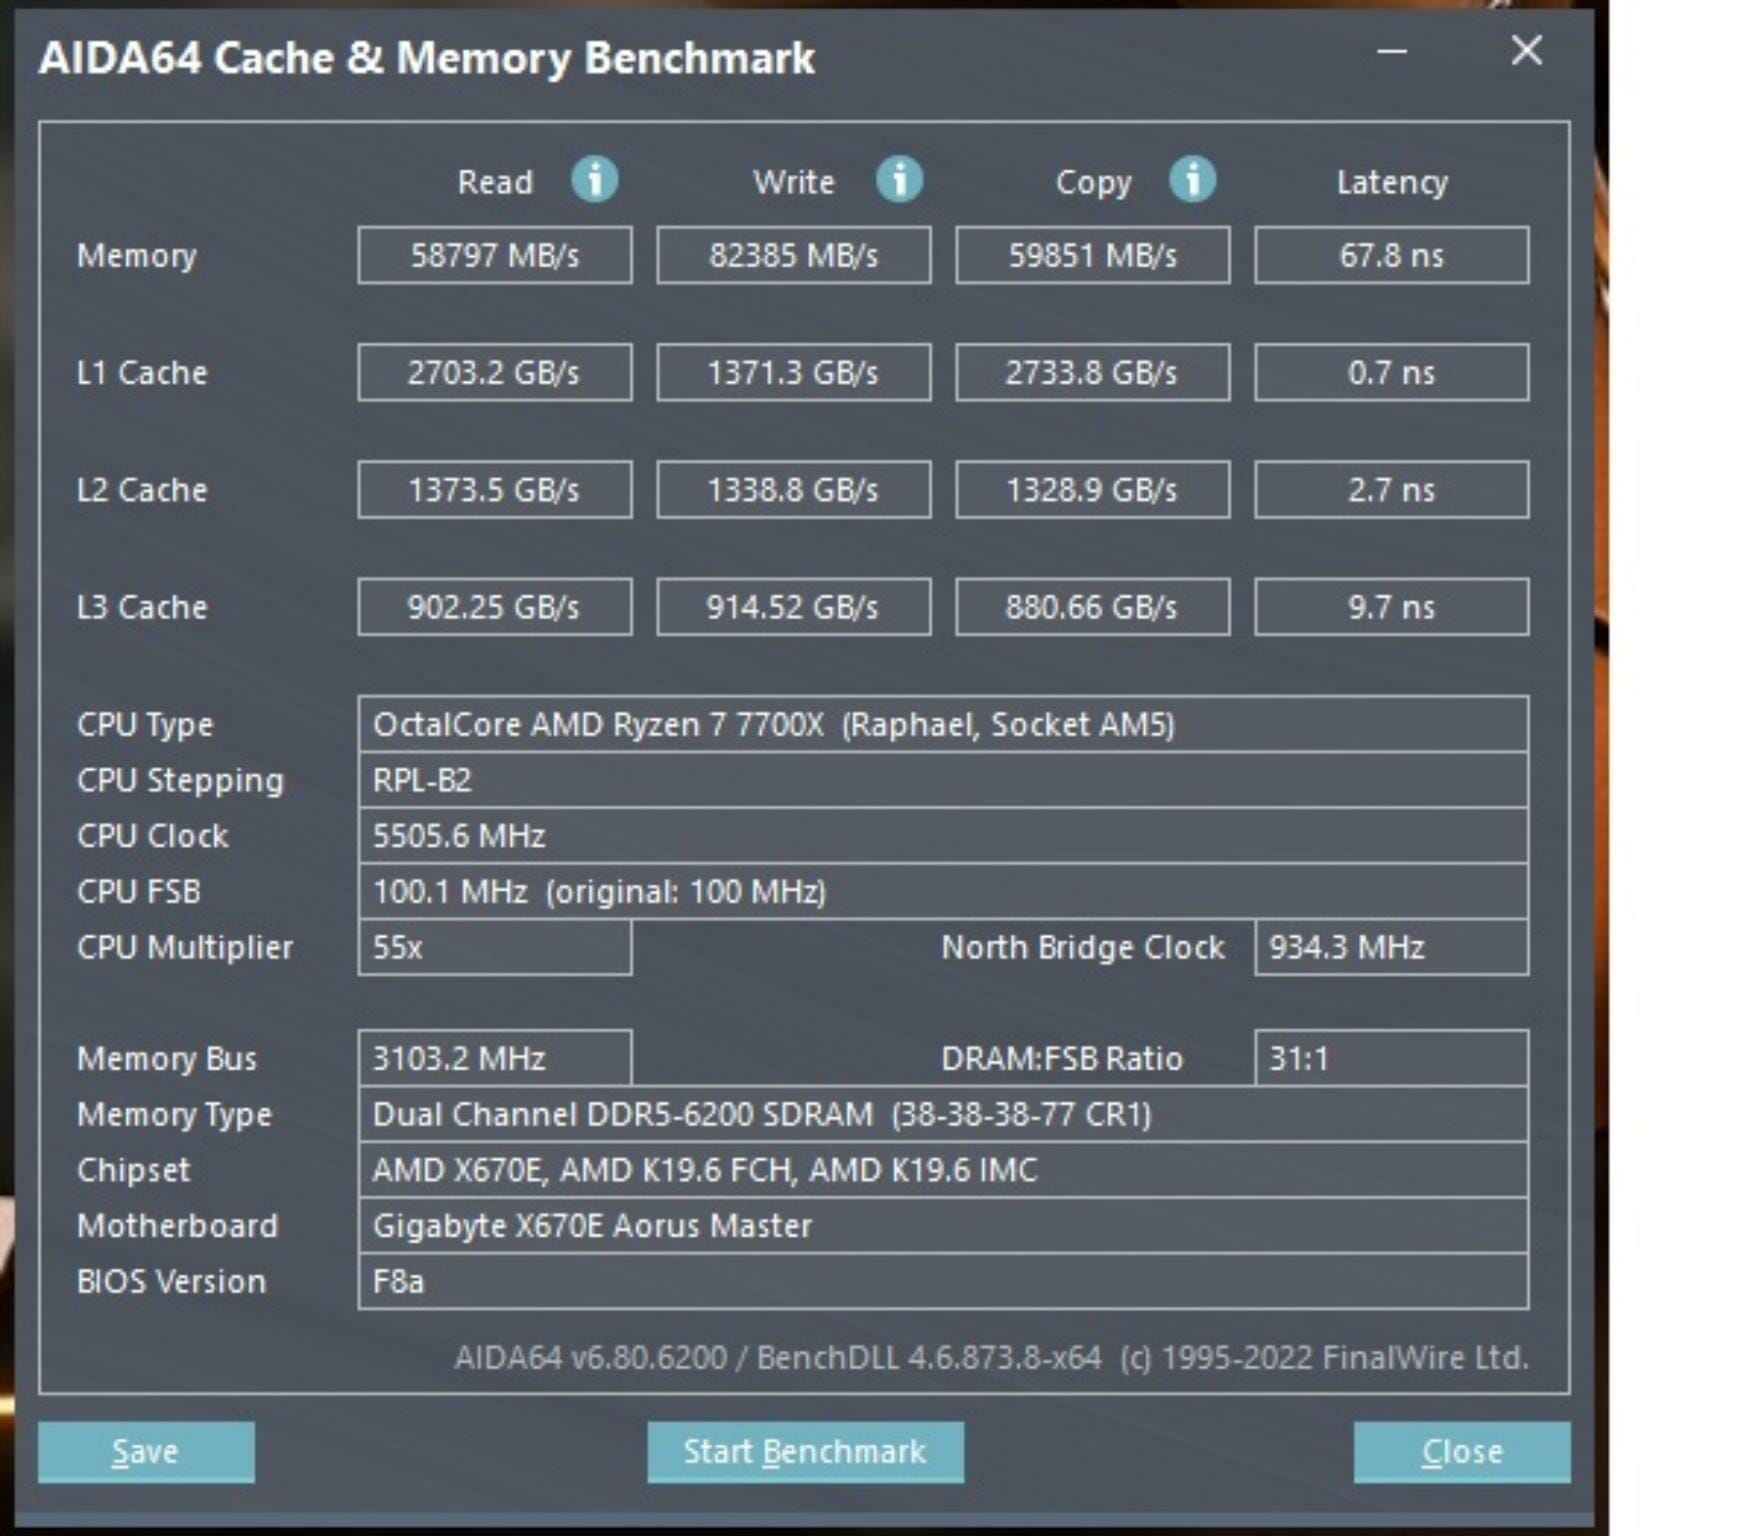
Task: Click the CPU Multiplier value 55x
Action: coord(495,947)
